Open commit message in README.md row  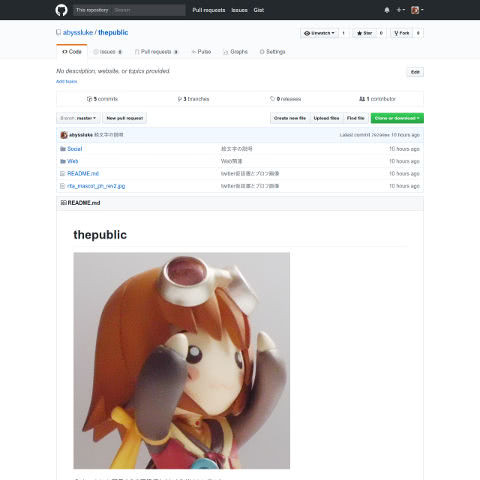250,174
